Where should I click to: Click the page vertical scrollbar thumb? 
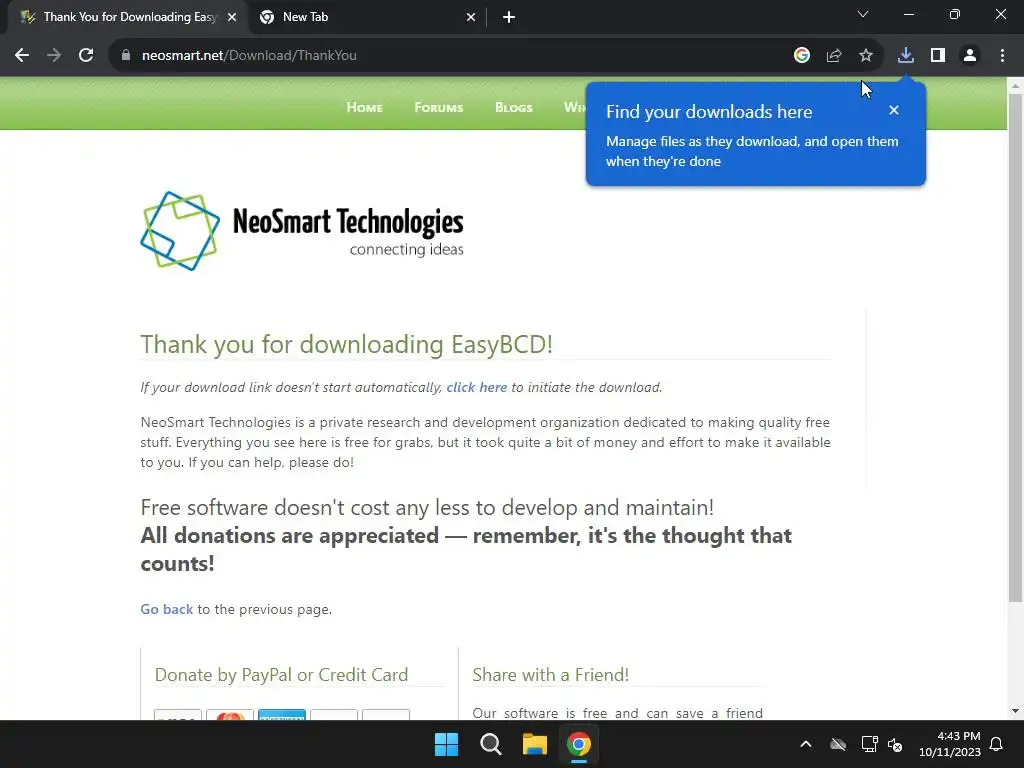(1015, 346)
